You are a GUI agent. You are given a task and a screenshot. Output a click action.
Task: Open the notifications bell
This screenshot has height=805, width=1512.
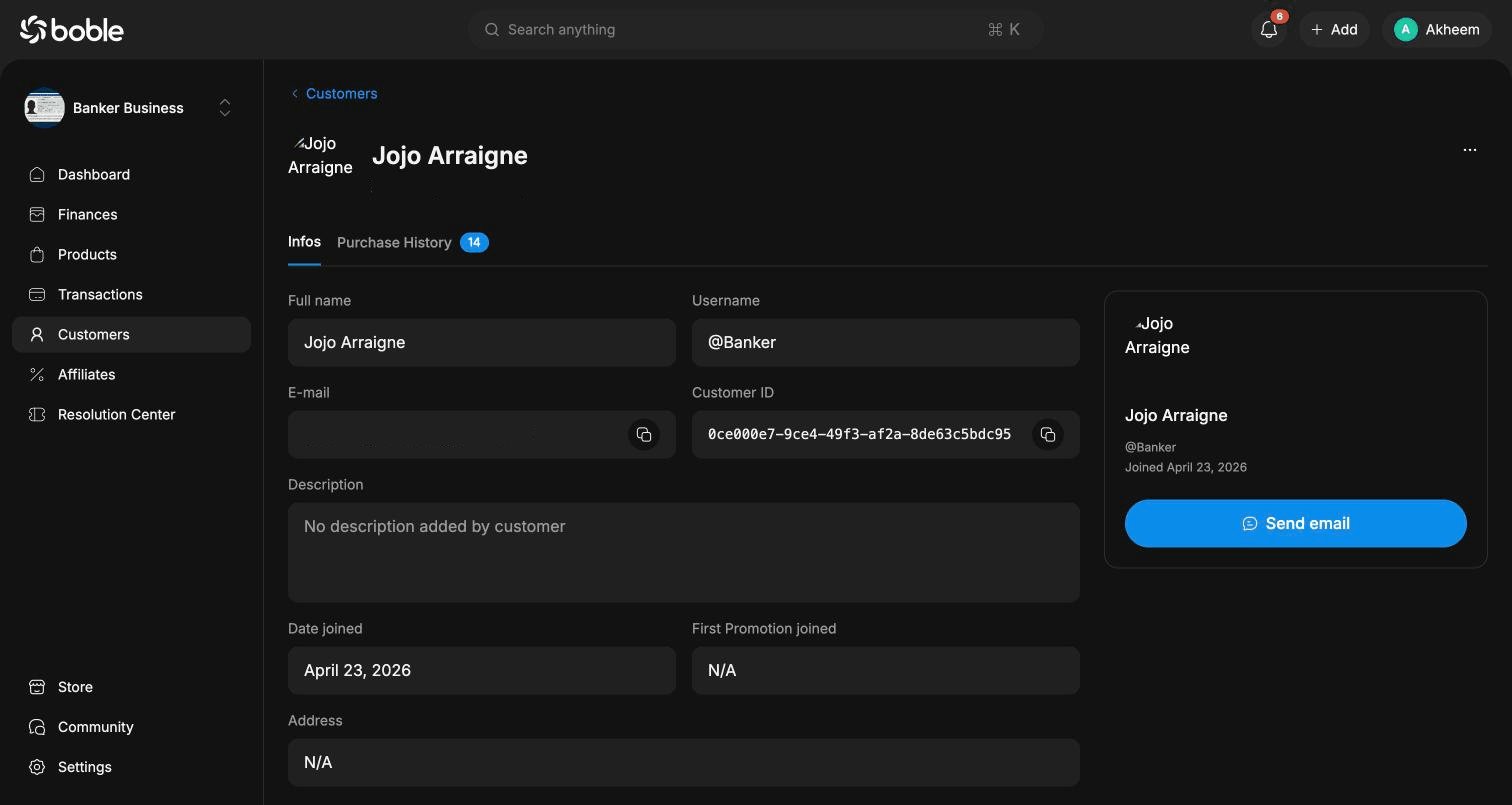(1269, 30)
